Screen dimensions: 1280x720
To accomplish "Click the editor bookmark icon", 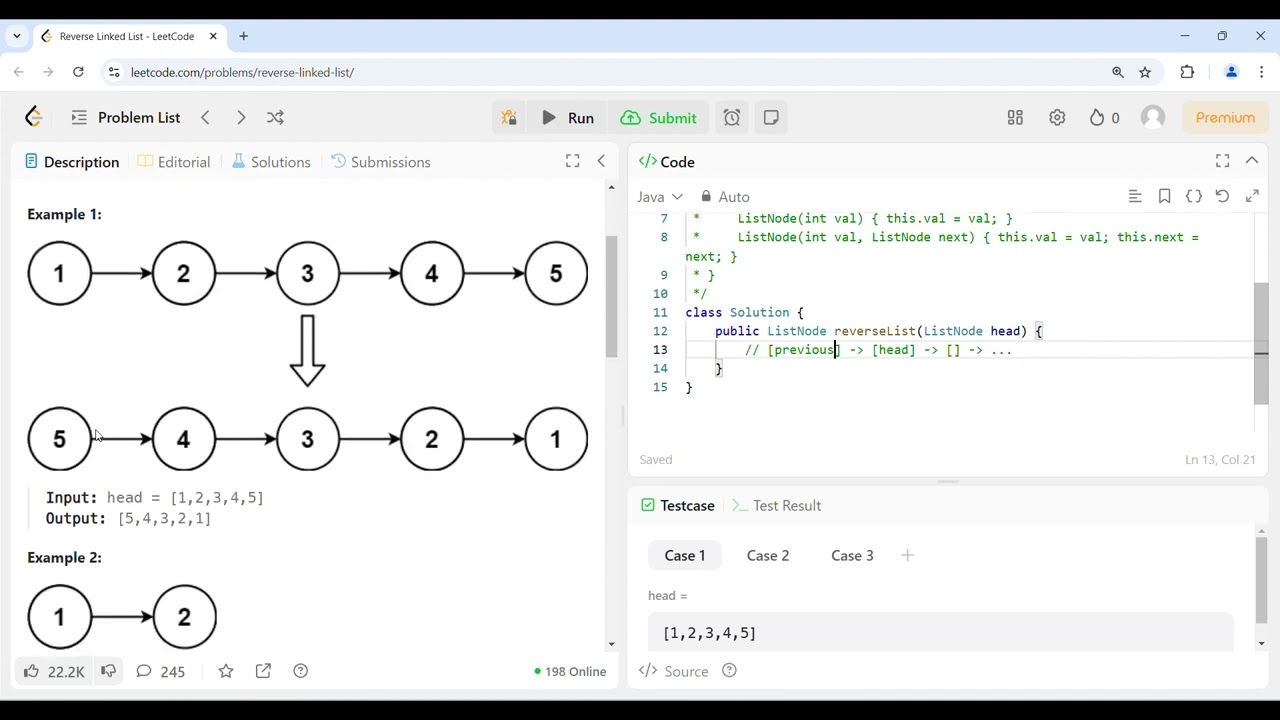I will (x=1164, y=197).
